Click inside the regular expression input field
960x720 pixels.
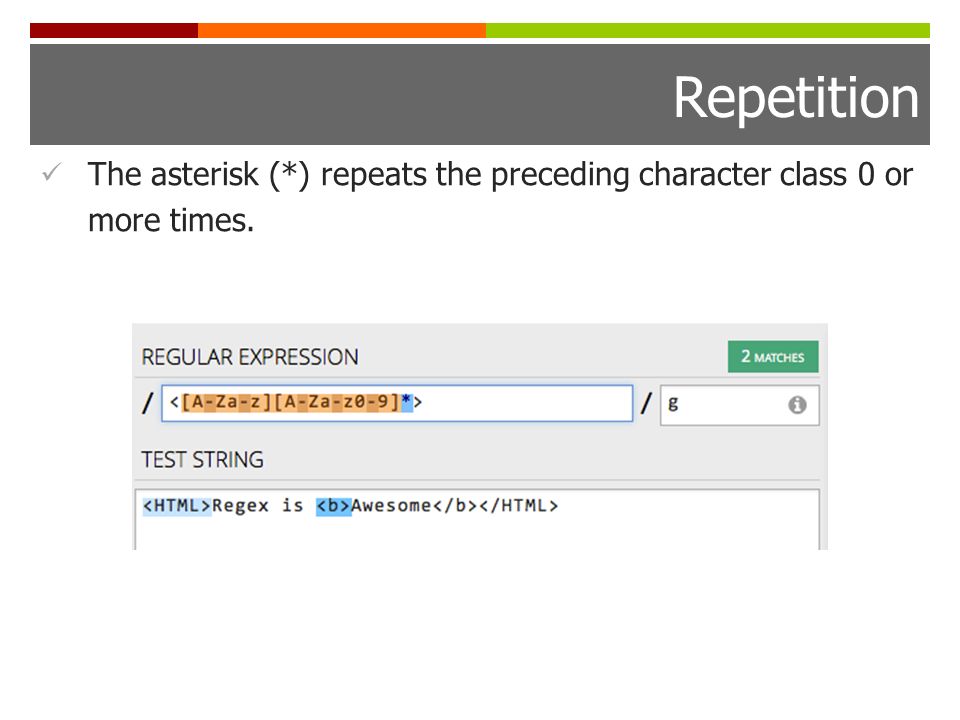click(x=397, y=403)
